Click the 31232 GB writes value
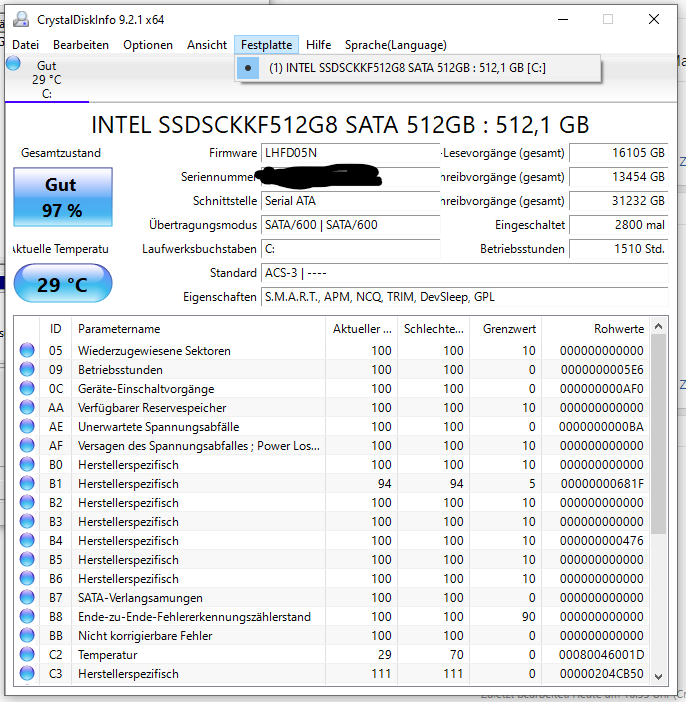The height and width of the screenshot is (702, 686). point(618,201)
